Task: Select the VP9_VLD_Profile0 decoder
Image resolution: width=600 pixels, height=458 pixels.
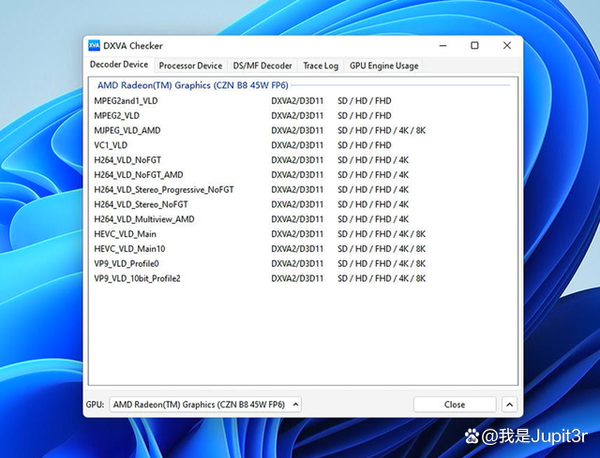Action: point(126,264)
